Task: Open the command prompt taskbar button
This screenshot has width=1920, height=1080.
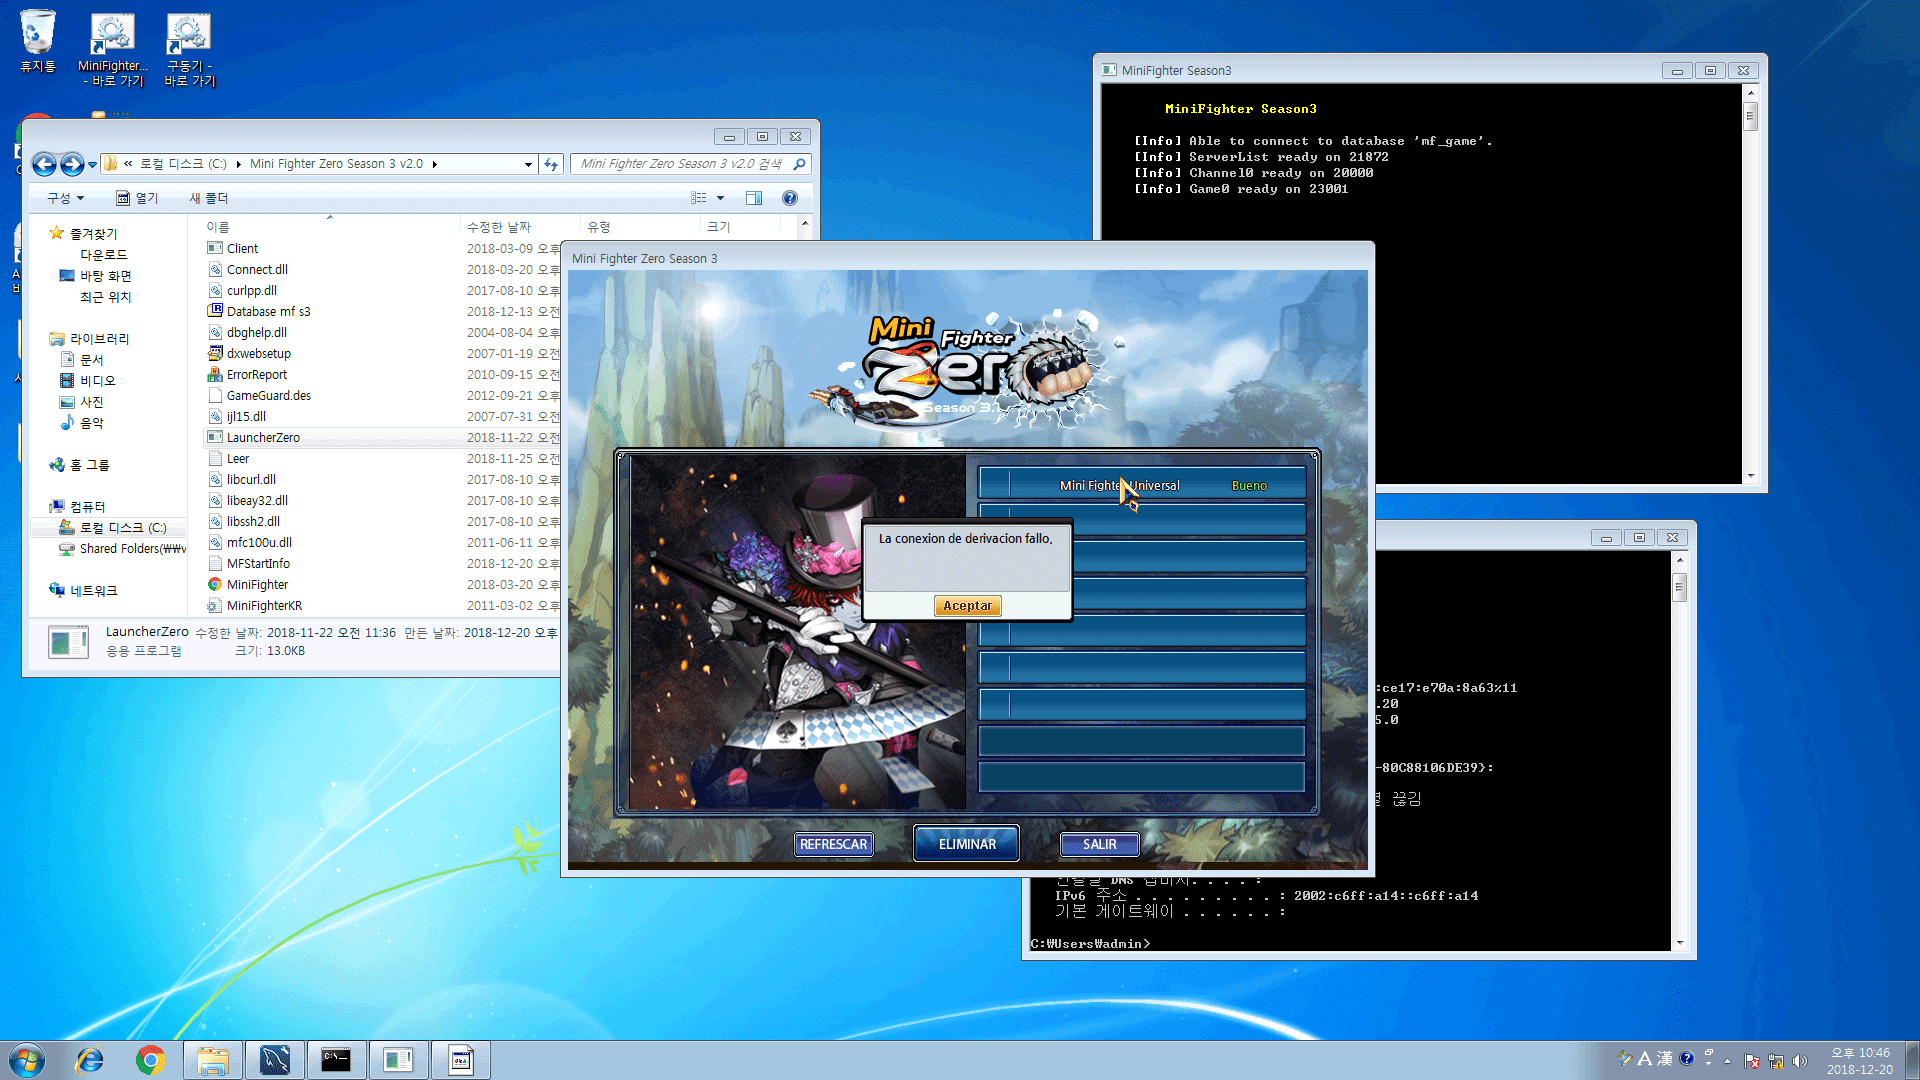Action: point(336,1060)
